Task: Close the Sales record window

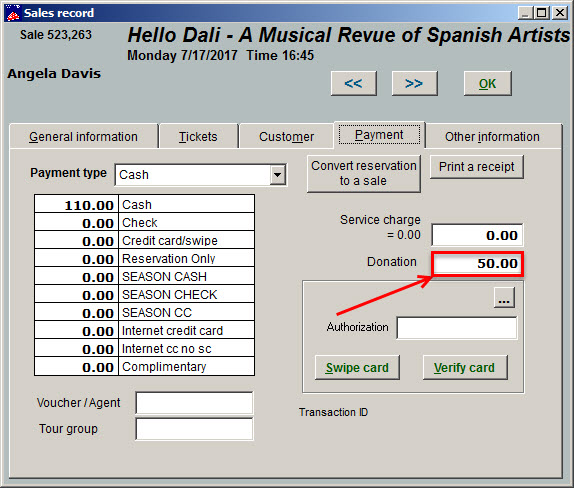Action: point(560,13)
